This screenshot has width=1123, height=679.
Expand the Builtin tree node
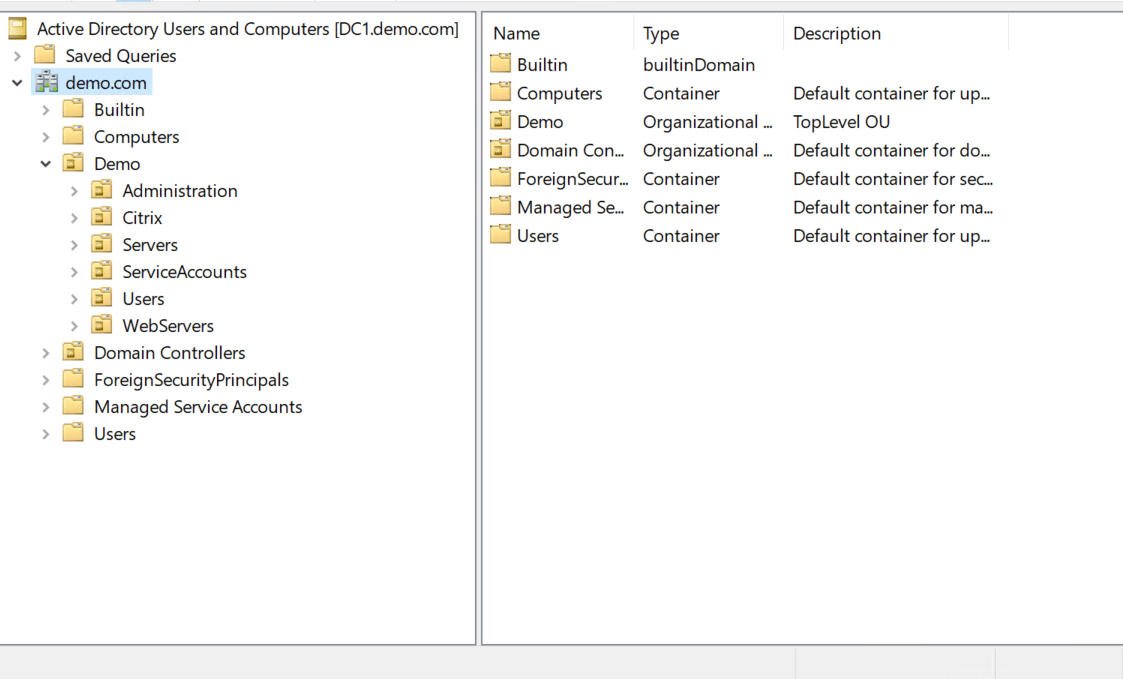coord(46,110)
